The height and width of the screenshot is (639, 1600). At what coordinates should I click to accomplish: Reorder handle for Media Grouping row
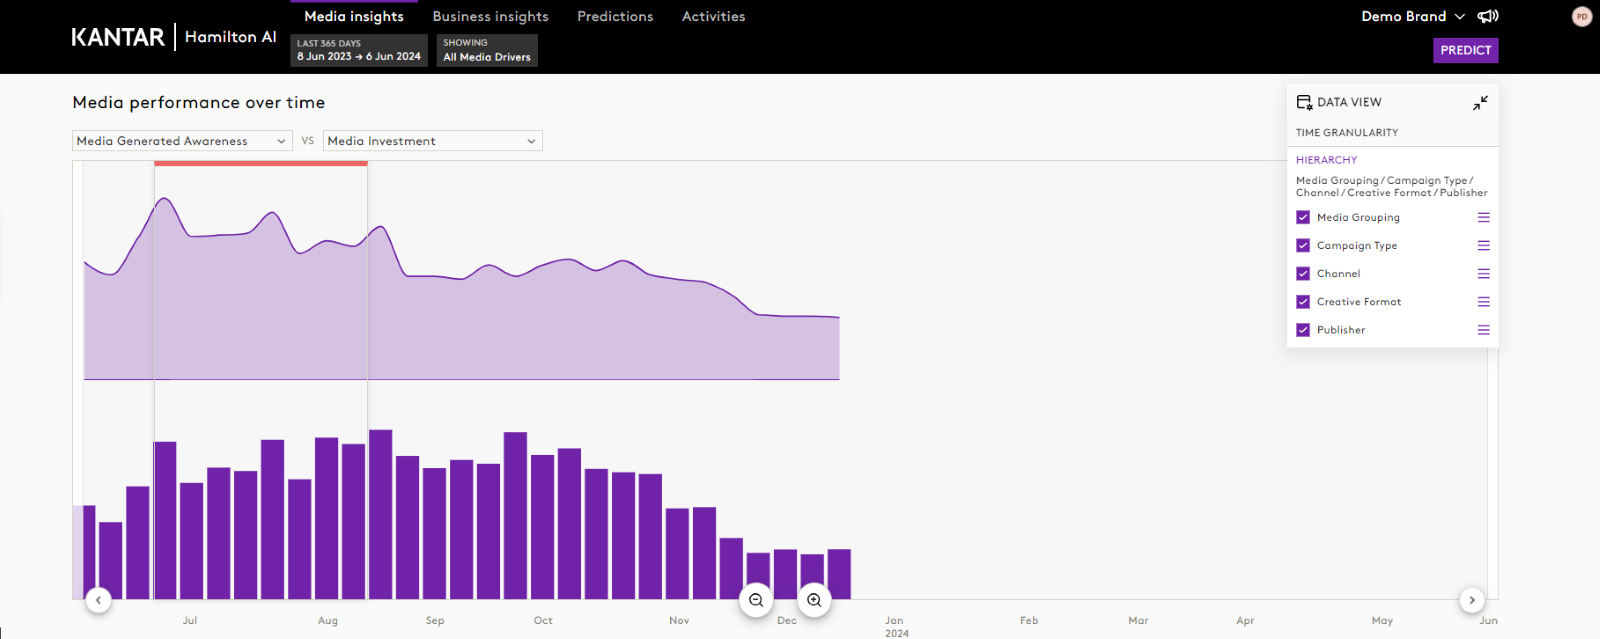click(1484, 217)
